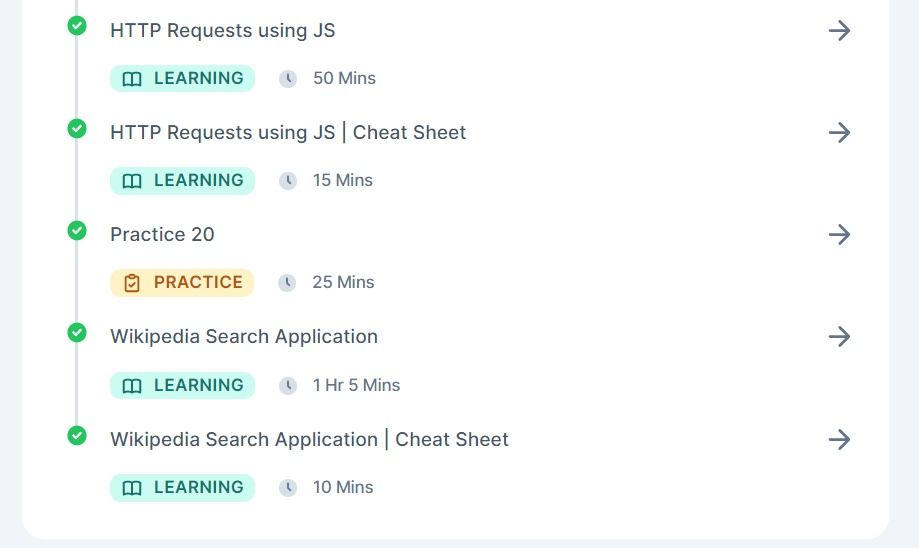Image resolution: width=919 pixels, height=548 pixels.
Task: Click checkmark beside HTTP Requests Cheat Sheet
Action: click(x=77, y=128)
